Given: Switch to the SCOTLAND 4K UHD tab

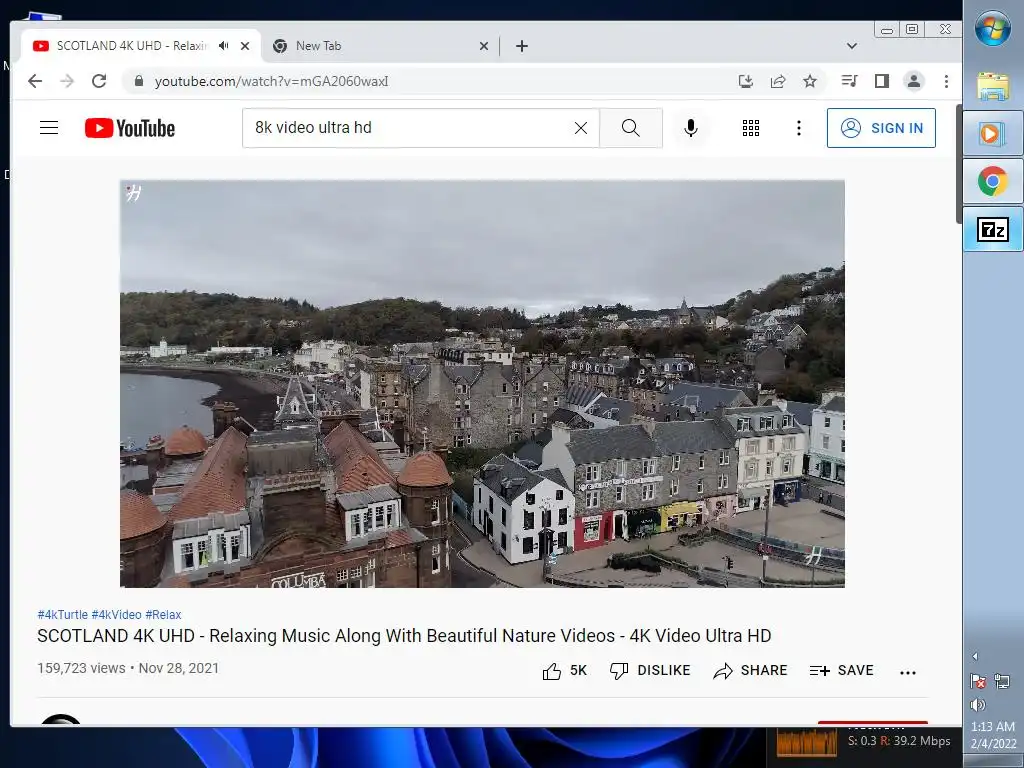Looking at the screenshot, I should [132, 46].
